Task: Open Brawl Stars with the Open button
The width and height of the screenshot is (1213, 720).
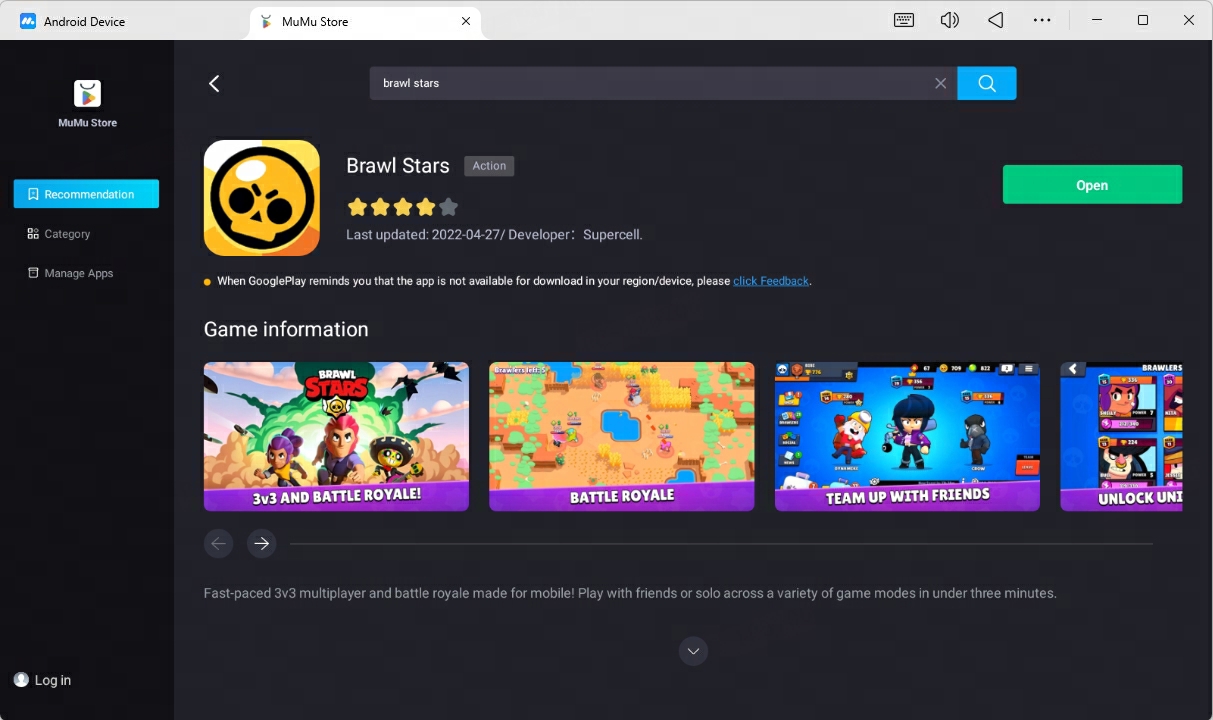Action: [1091, 185]
